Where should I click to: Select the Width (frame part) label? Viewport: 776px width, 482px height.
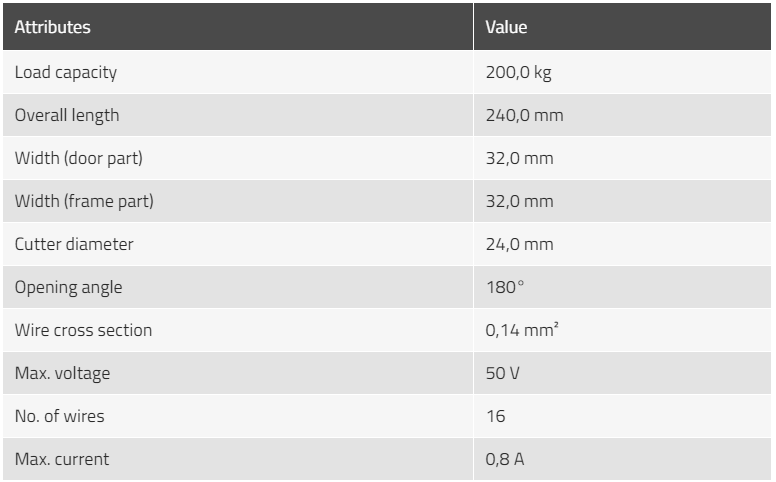[x=84, y=201]
